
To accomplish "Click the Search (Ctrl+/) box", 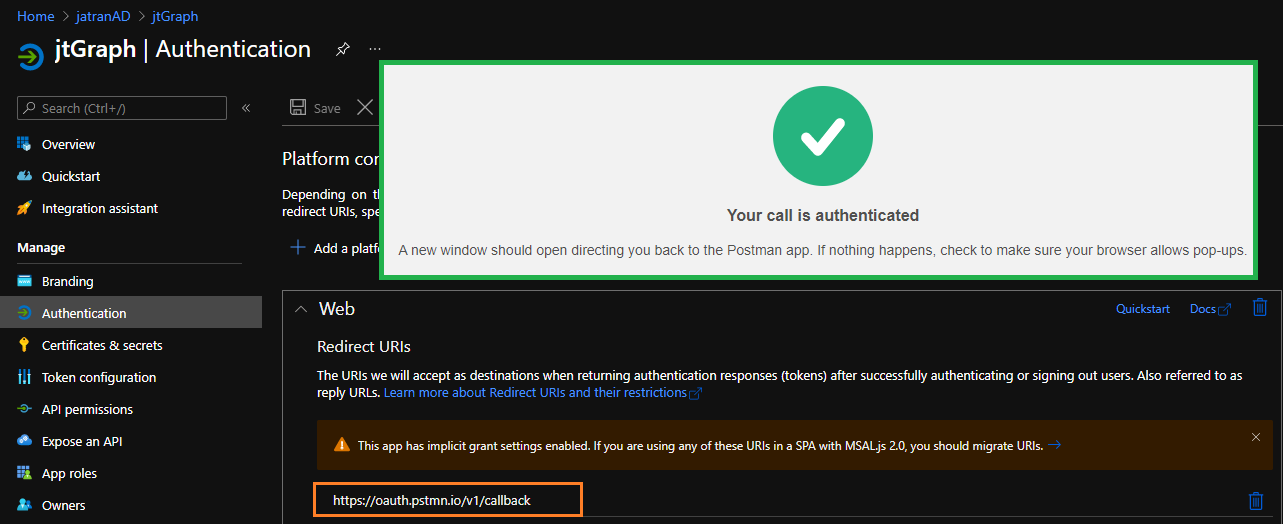I will (x=122, y=108).
